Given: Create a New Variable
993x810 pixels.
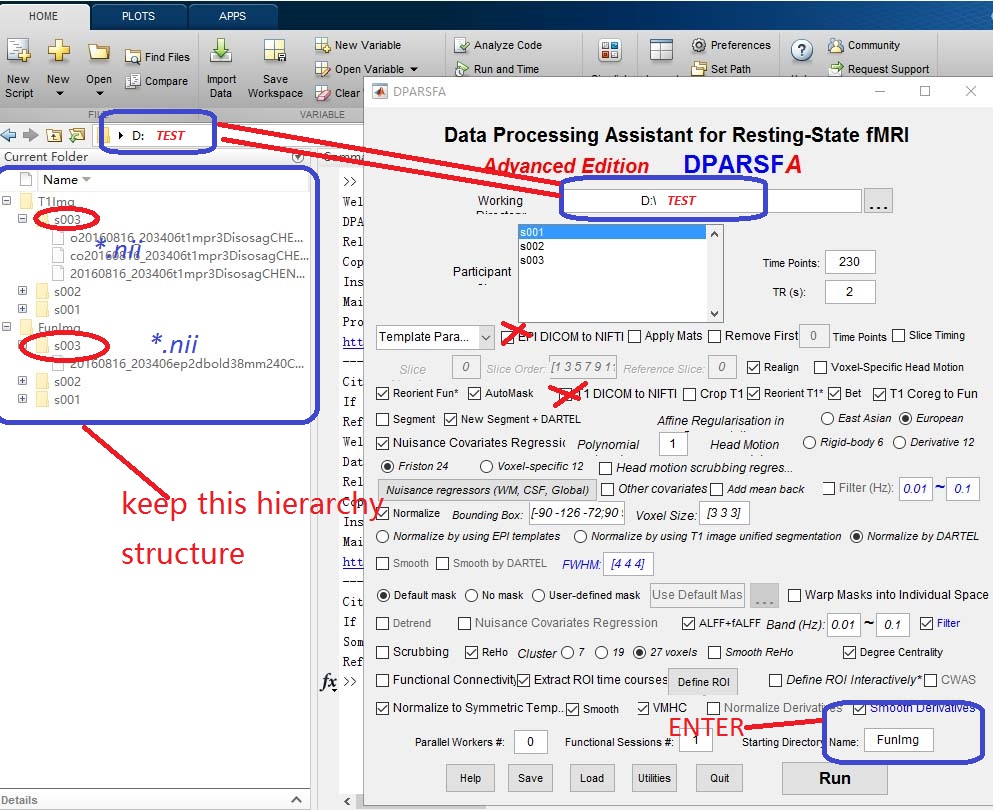Looking at the screenshot, I should (x=358, y=45).
